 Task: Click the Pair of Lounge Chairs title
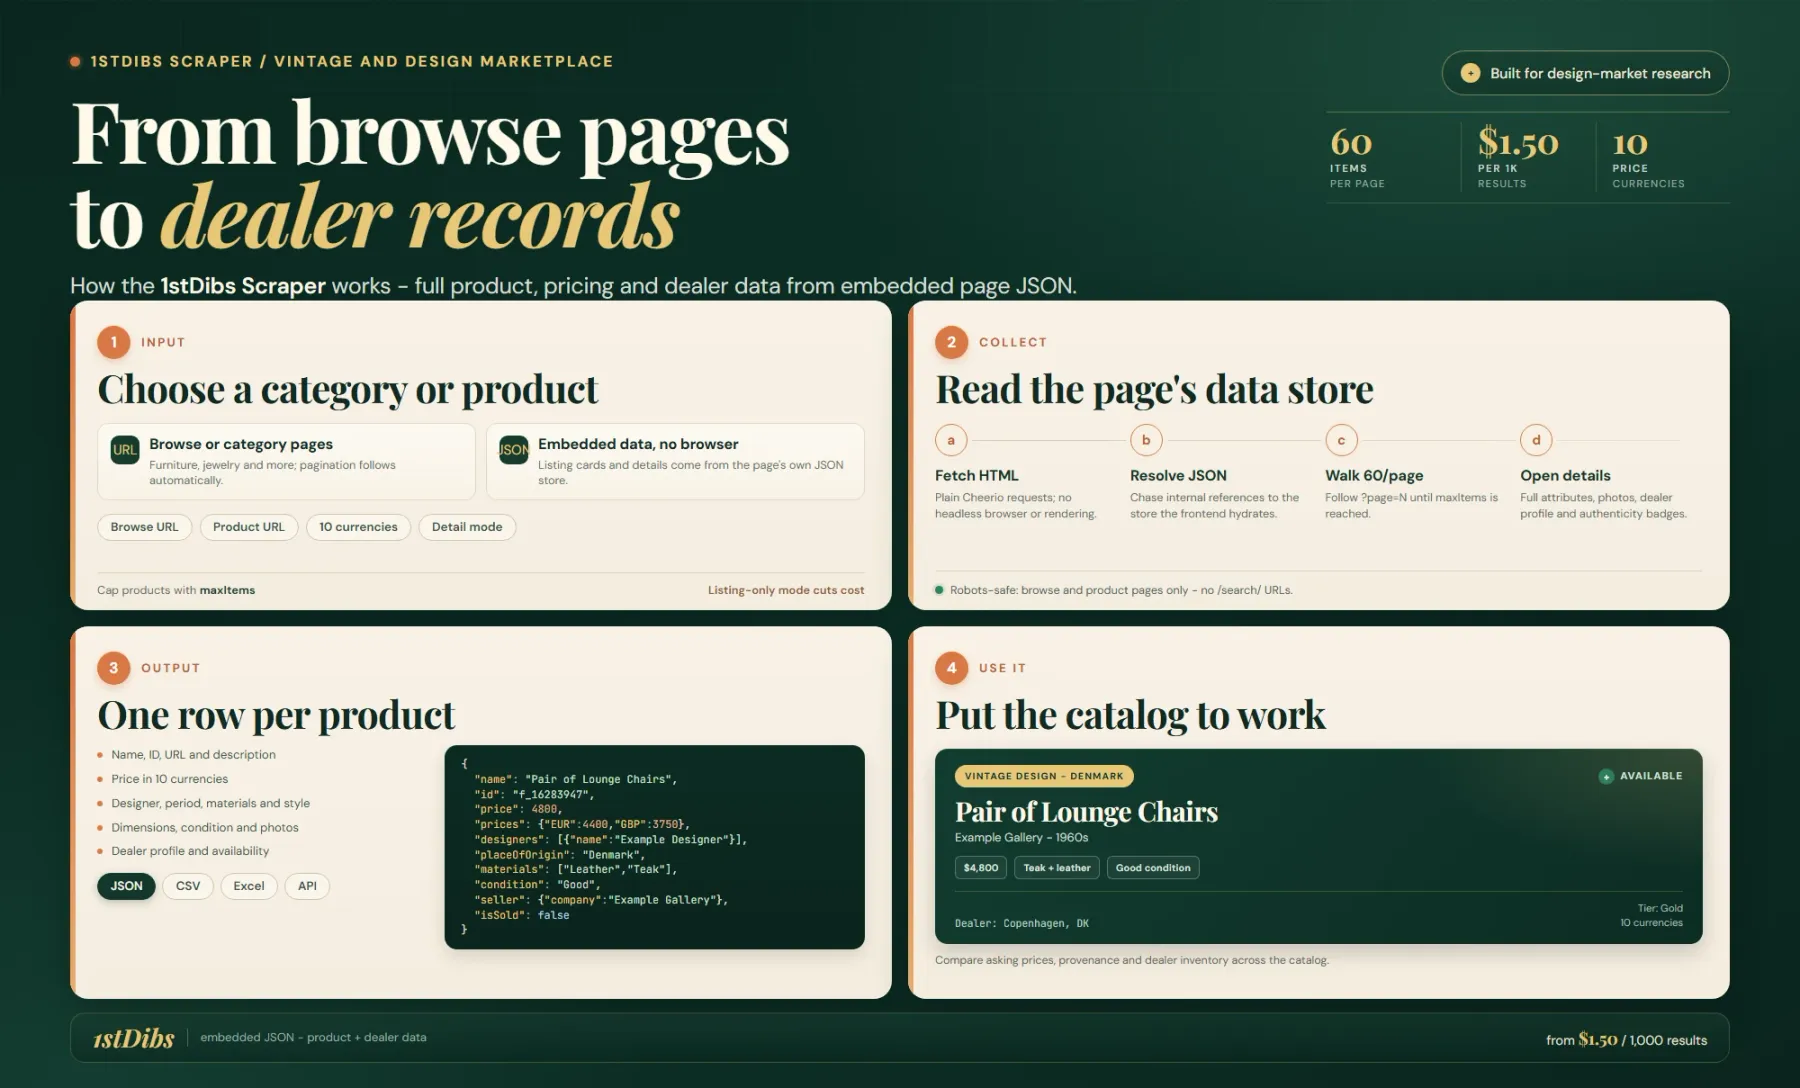(x=1086, y=812)
